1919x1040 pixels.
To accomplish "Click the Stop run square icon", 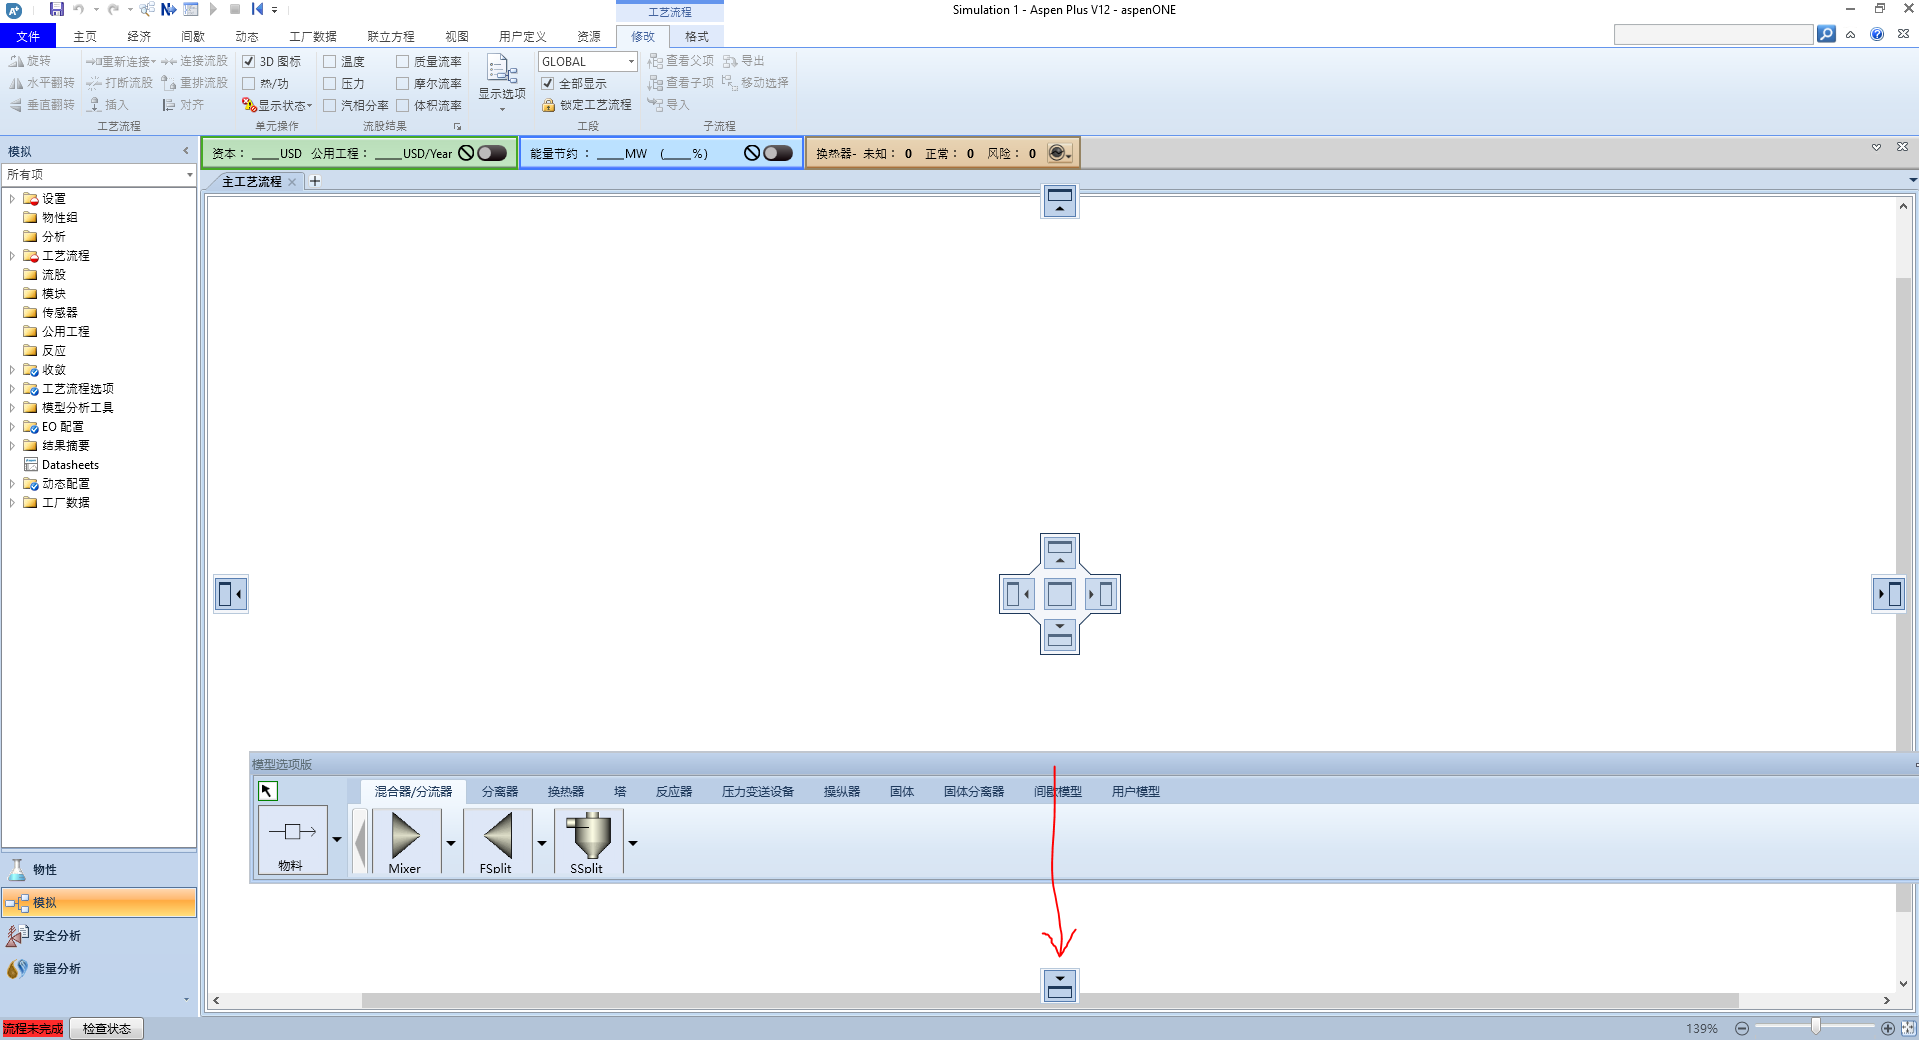I will point(235,9).
